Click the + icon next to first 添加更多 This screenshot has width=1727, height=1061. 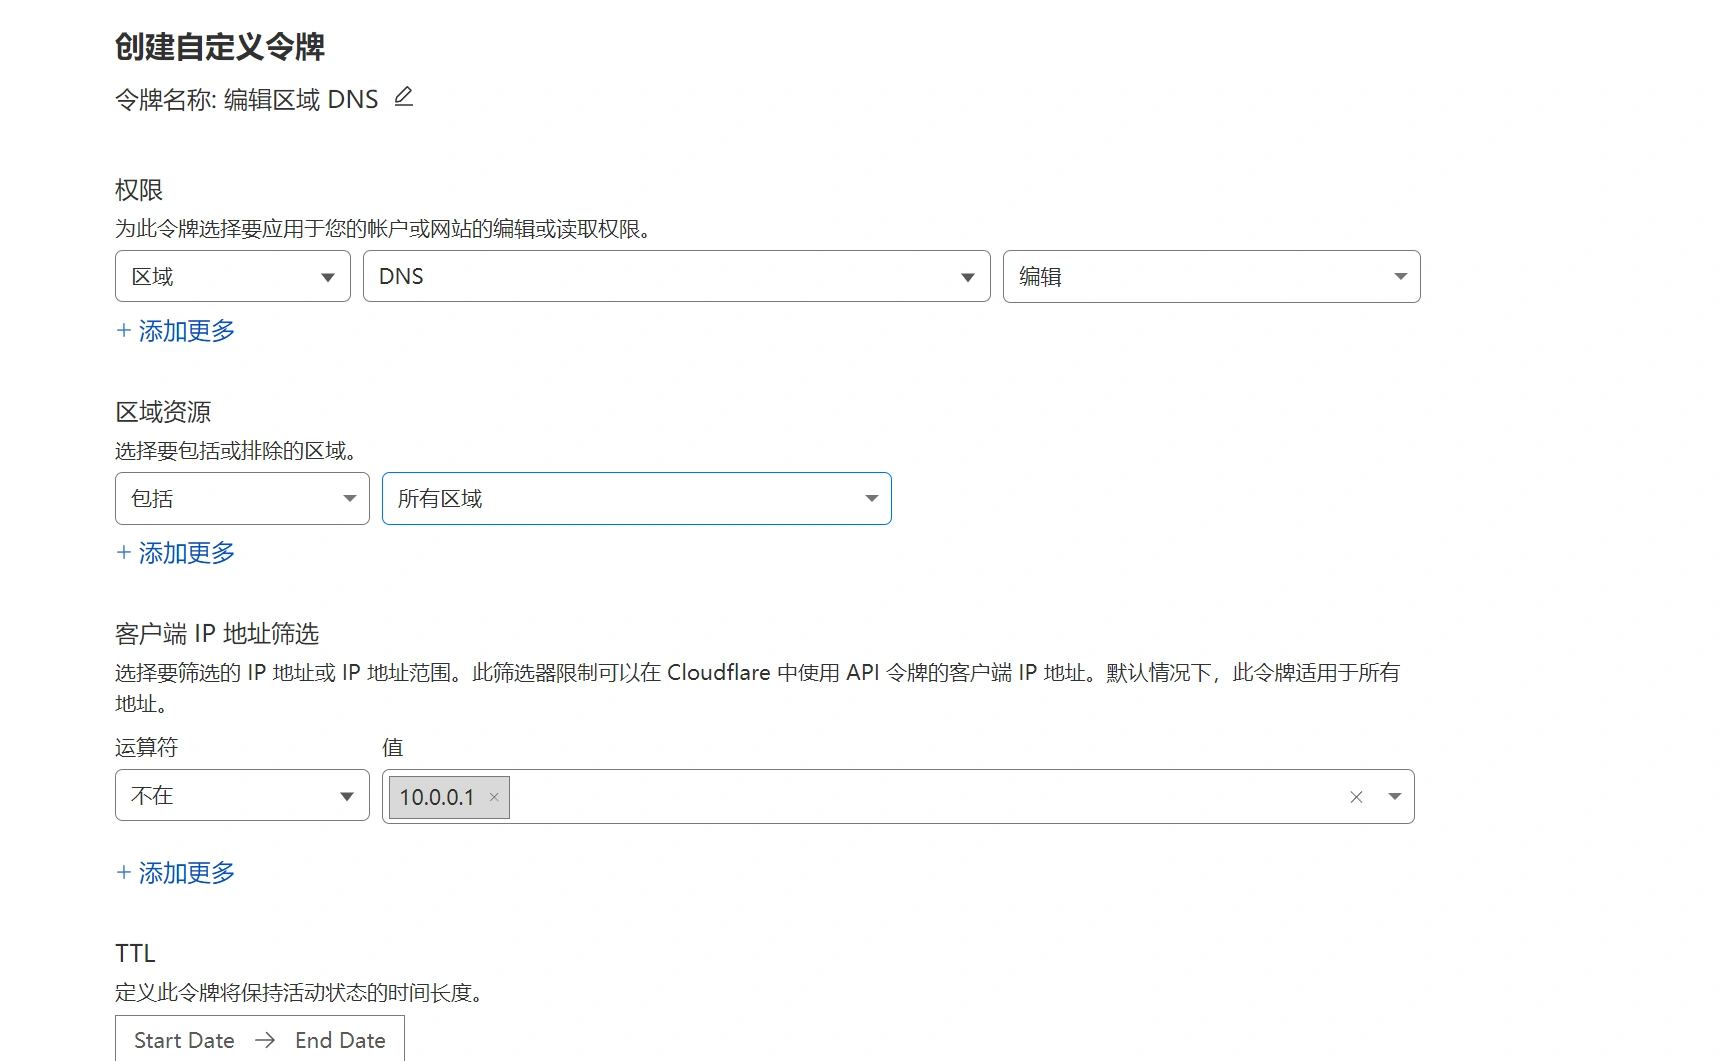click(122, 330)
